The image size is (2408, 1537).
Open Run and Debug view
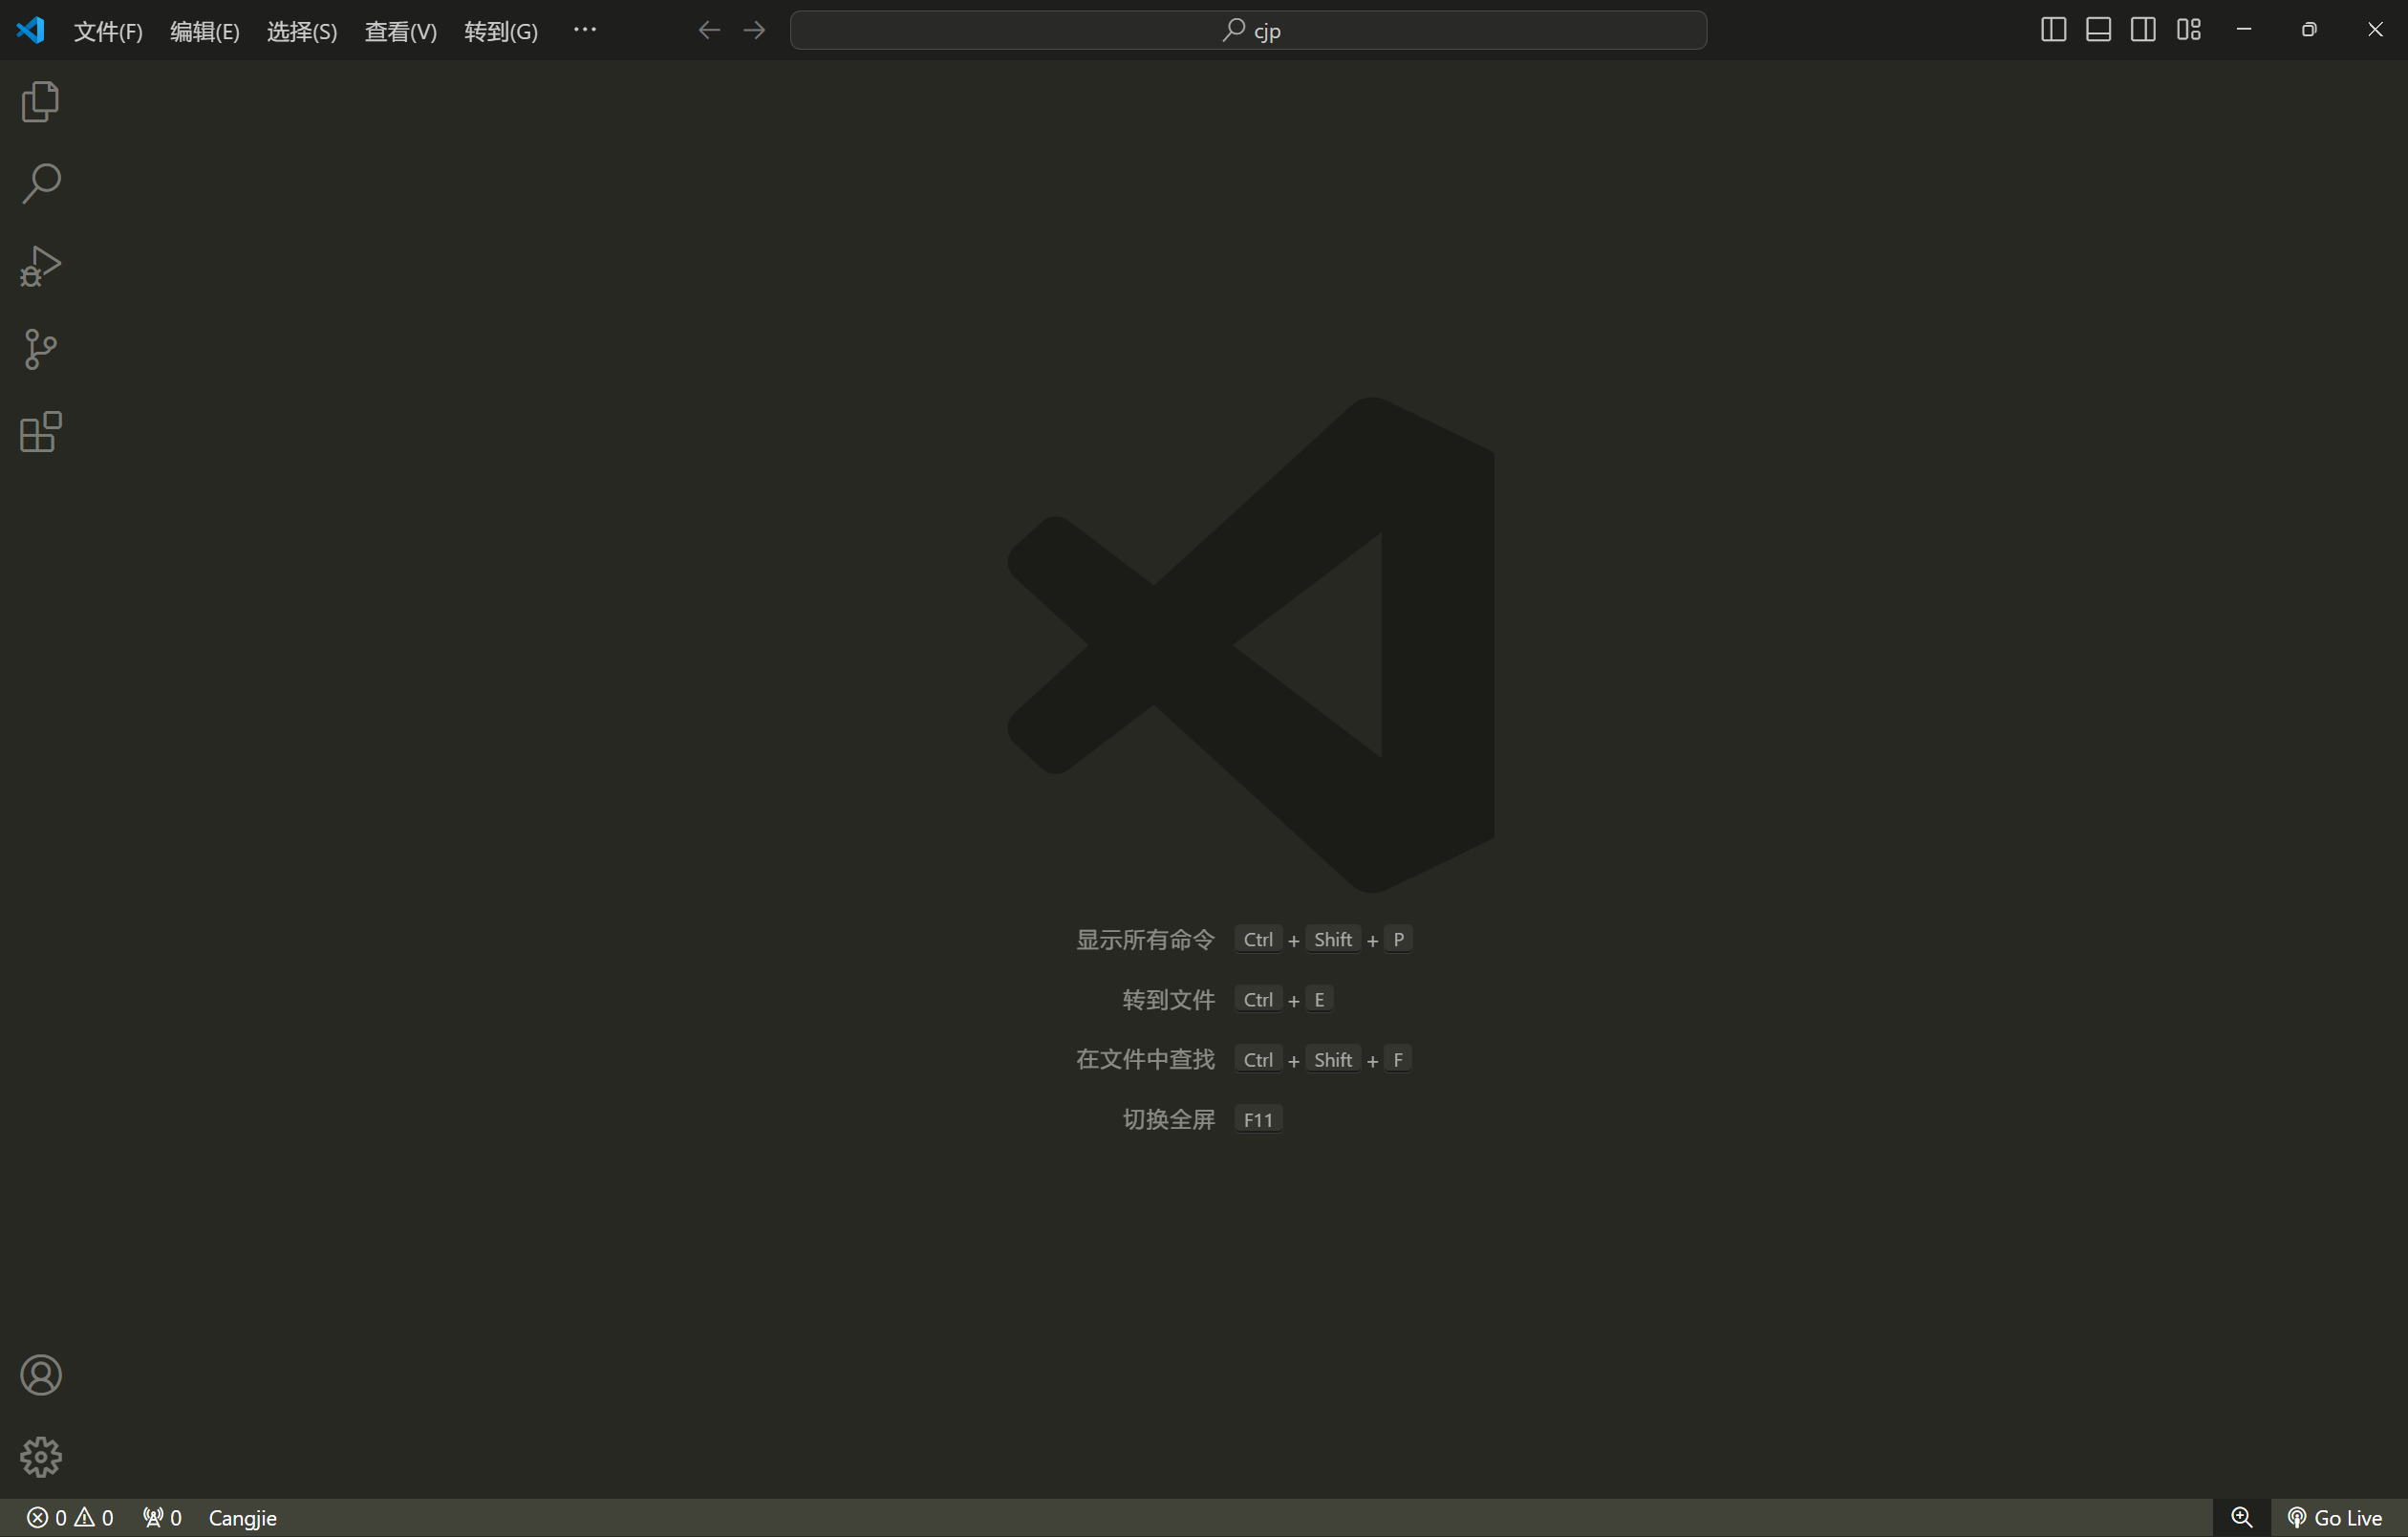pyautogui.click(x=40, y=265)
